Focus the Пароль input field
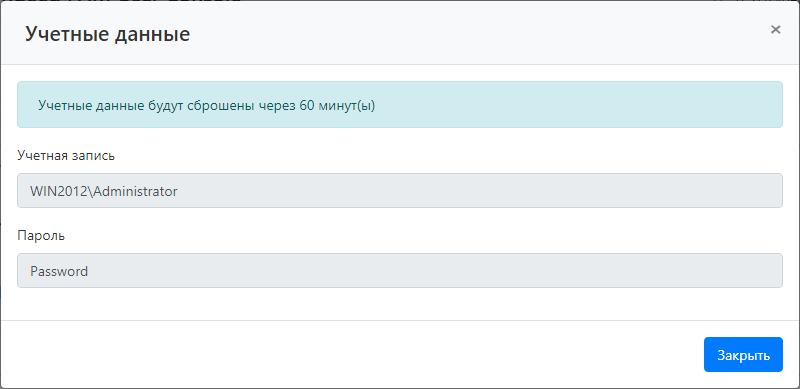Image resolution: width=800 pixels, height=389 pixels. (x=400, y=271)
